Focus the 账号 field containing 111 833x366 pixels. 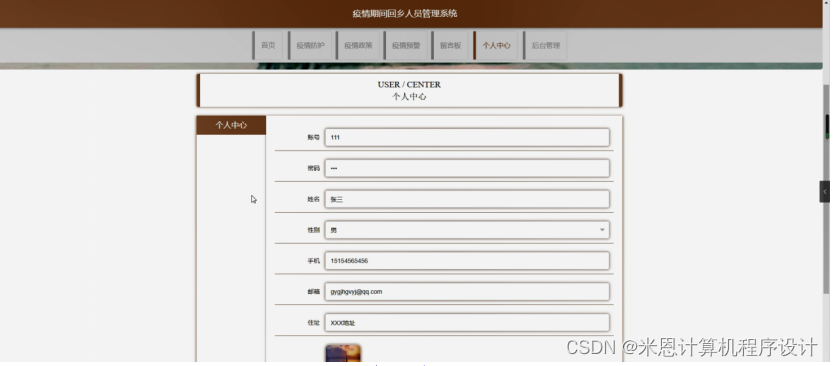coord(467,137)
